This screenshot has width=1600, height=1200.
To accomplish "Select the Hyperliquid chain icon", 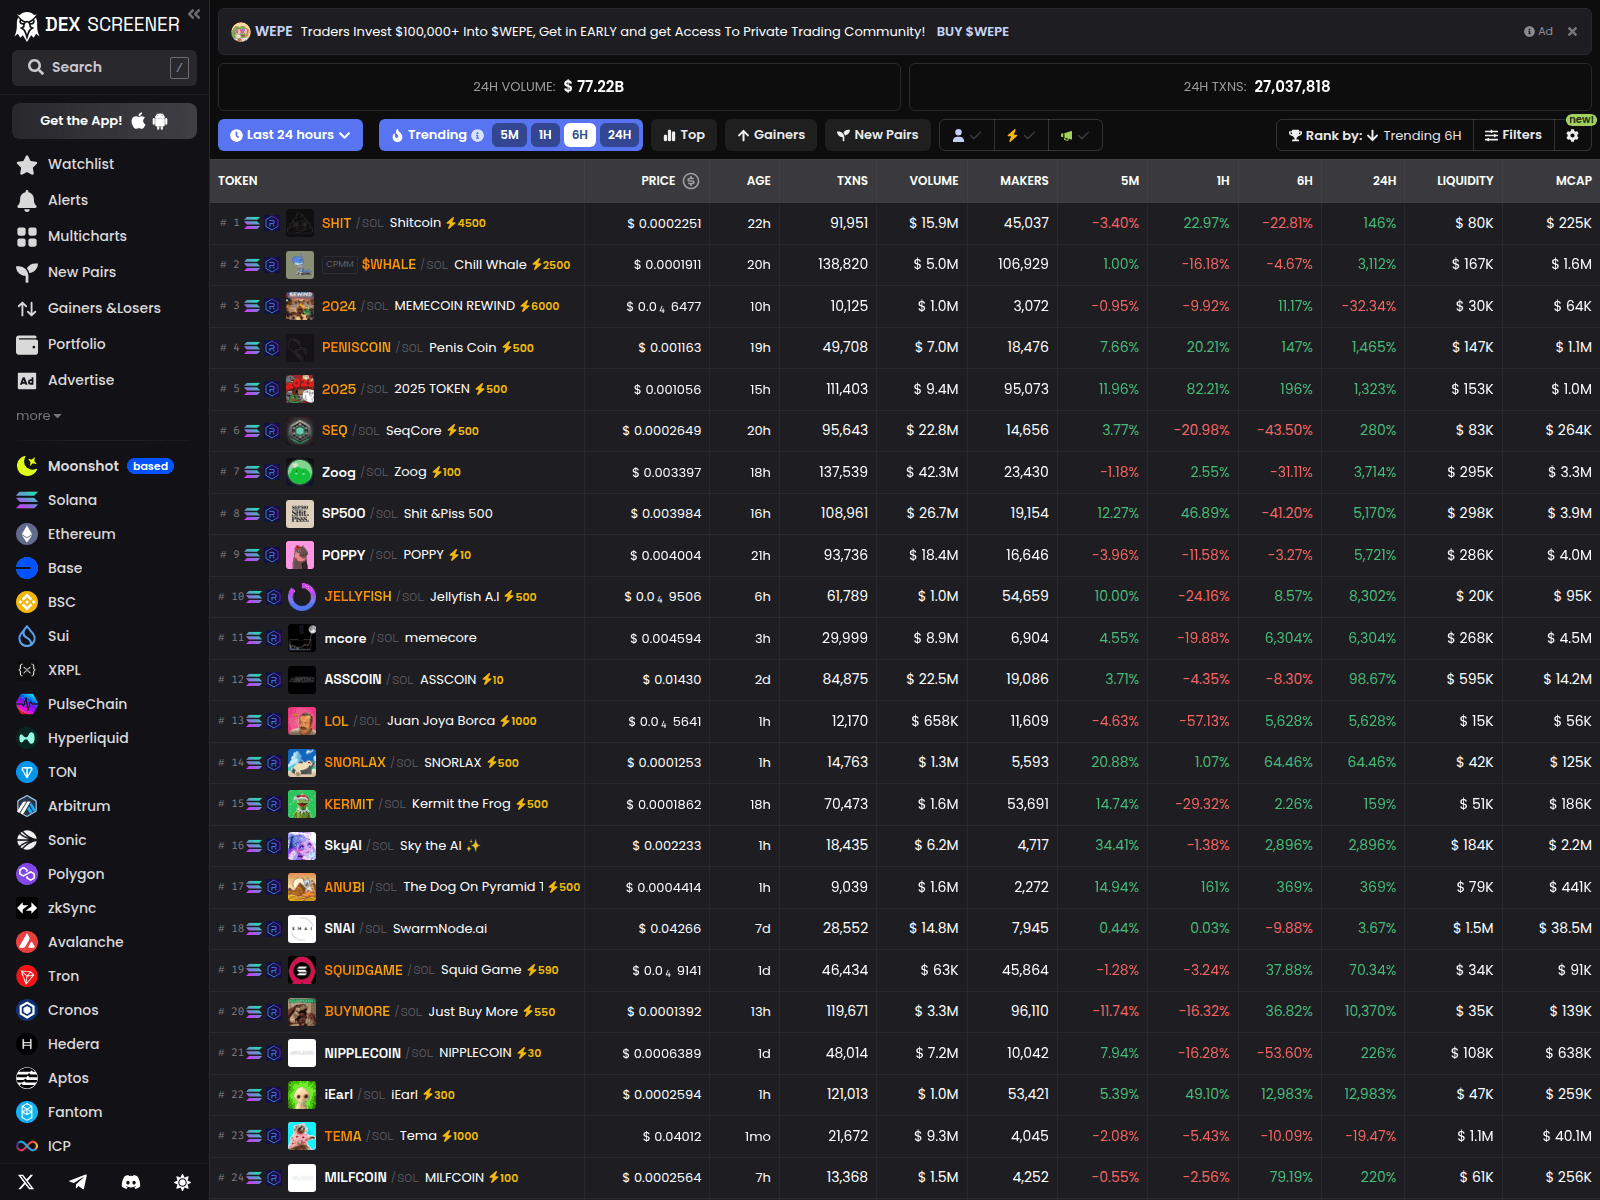I will coord(27,738).
